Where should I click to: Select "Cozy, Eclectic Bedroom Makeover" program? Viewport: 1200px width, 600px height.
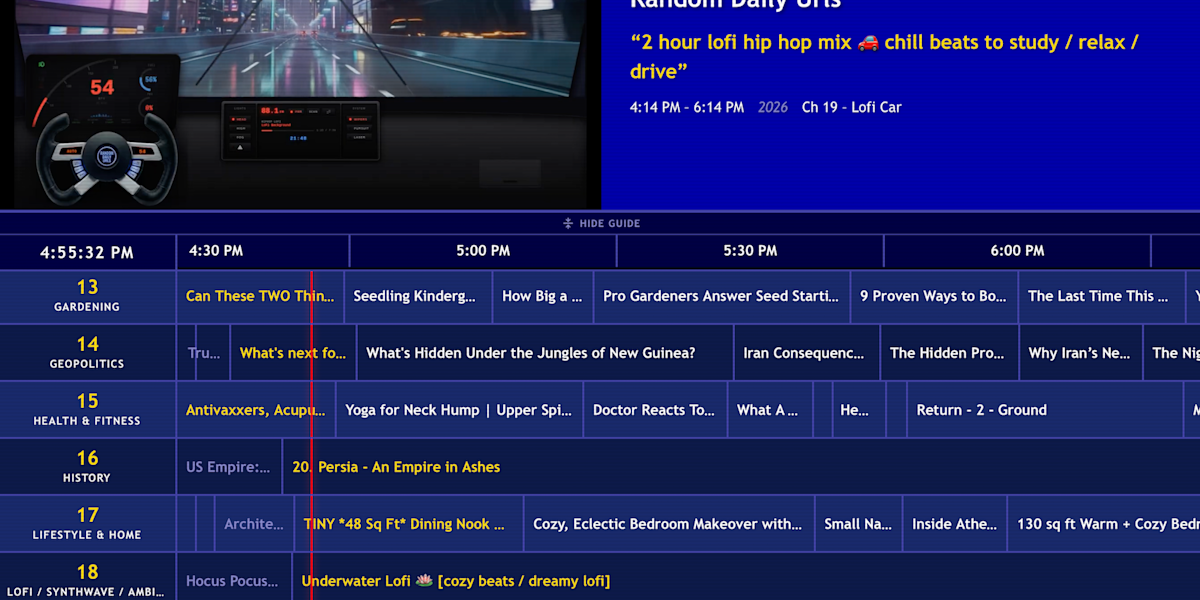(667, 524)
